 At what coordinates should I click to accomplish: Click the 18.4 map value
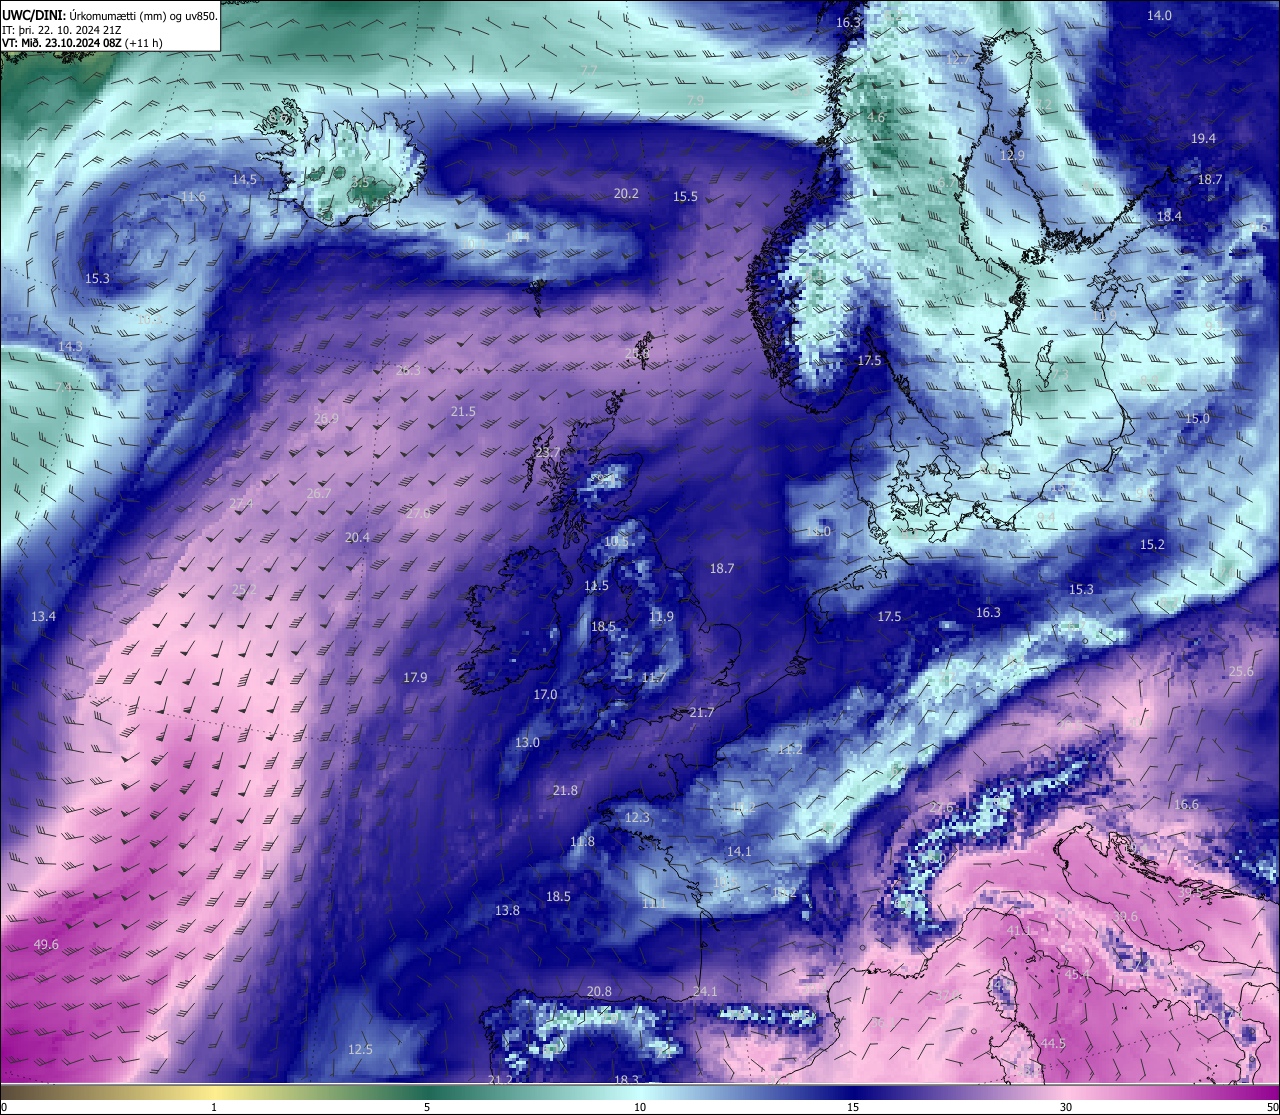[x=1169, y=216]
